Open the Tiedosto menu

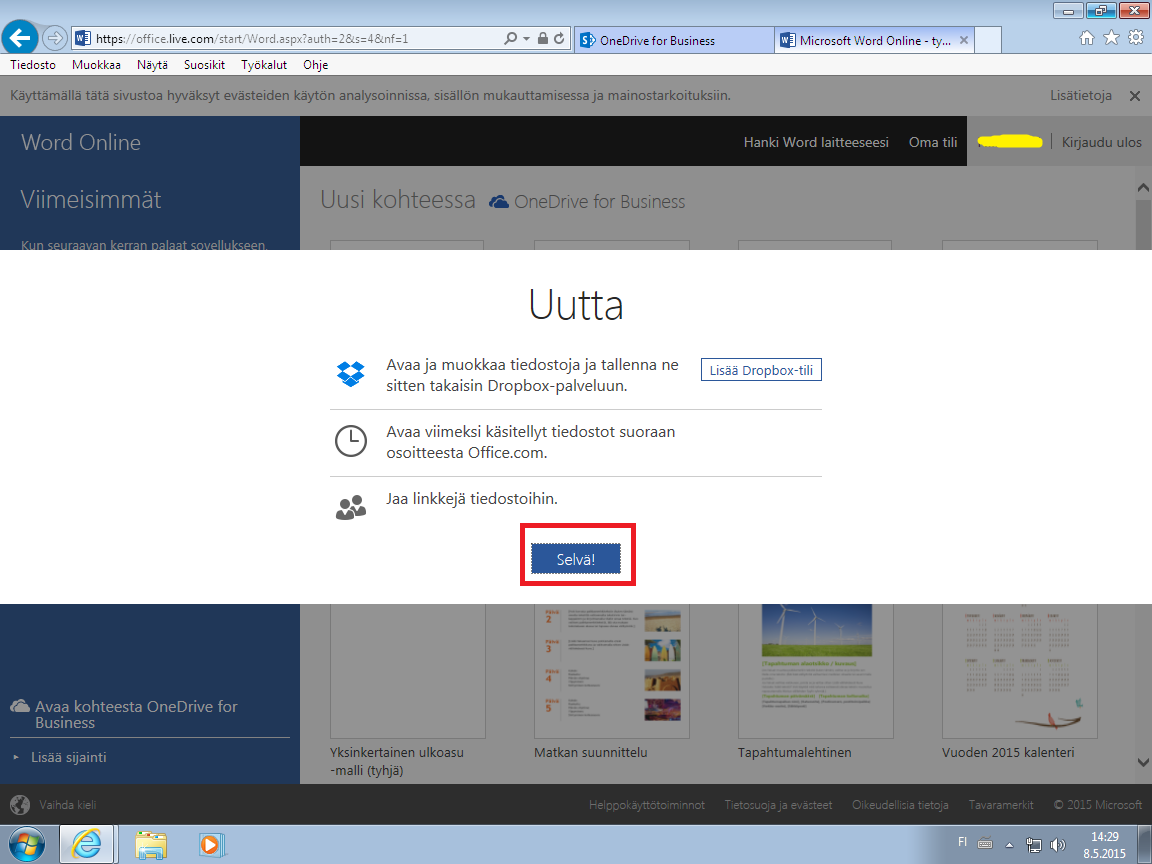click(33, 65)
